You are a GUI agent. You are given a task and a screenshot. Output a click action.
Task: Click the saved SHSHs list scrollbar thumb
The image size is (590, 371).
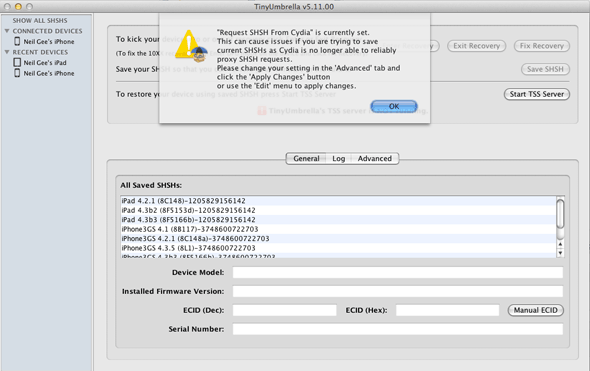pyautogui.click(x=560, y=213)
